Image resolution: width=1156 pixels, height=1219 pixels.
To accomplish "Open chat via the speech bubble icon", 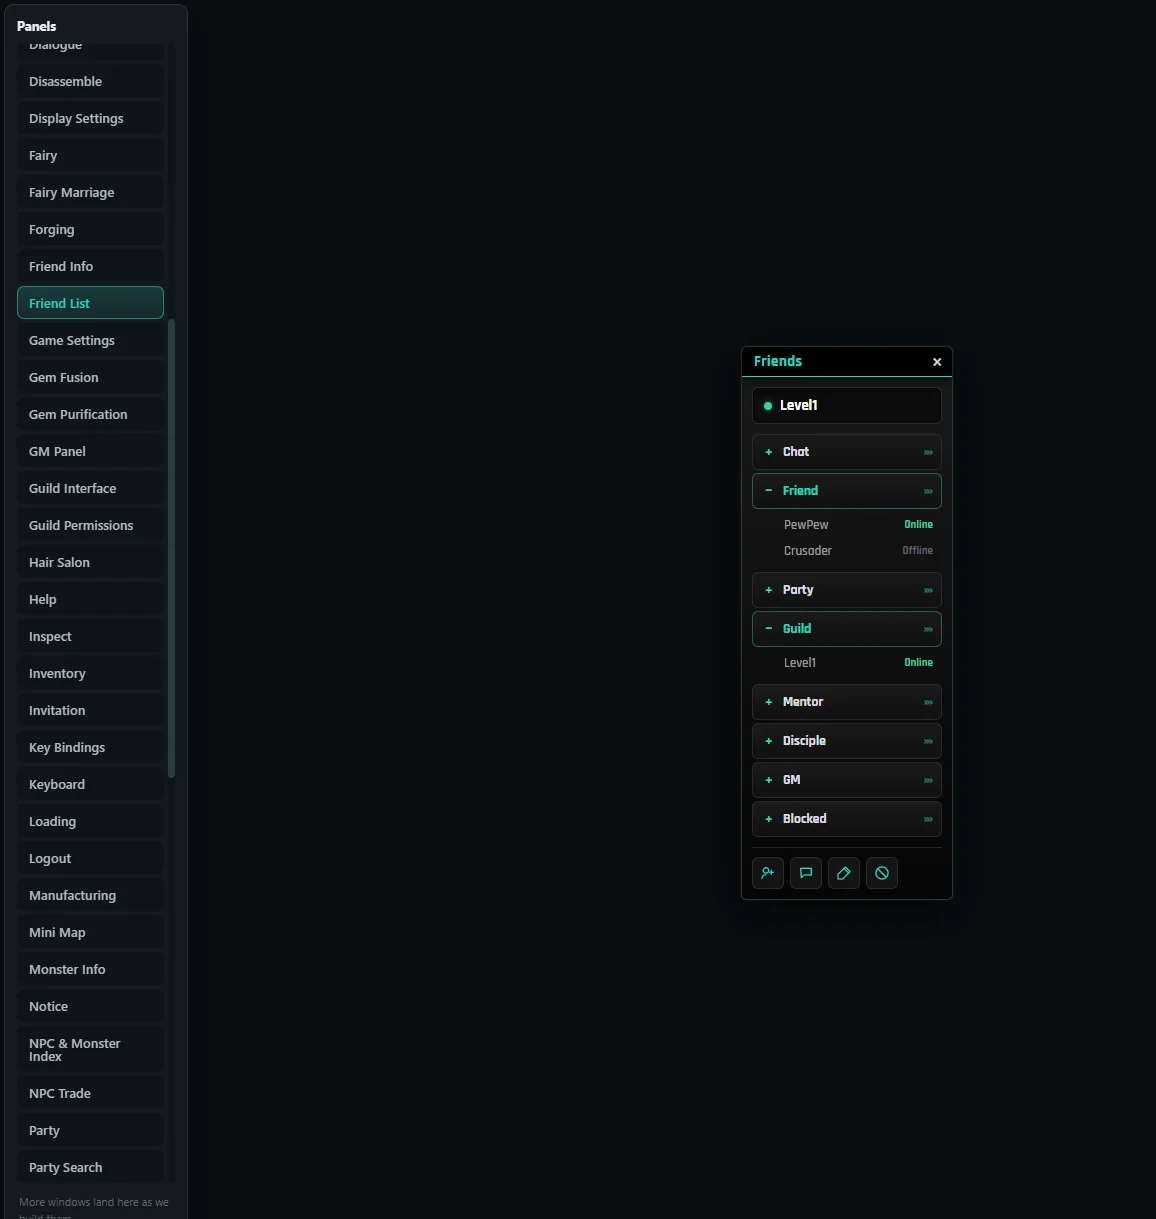I will 806,873.
